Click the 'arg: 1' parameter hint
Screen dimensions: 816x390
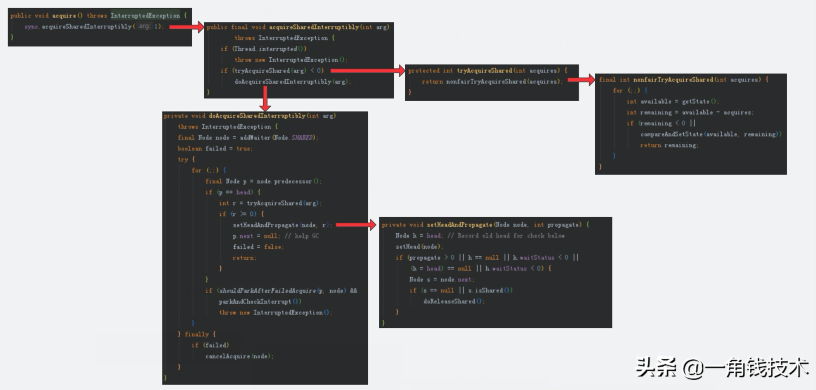point(150,27)
